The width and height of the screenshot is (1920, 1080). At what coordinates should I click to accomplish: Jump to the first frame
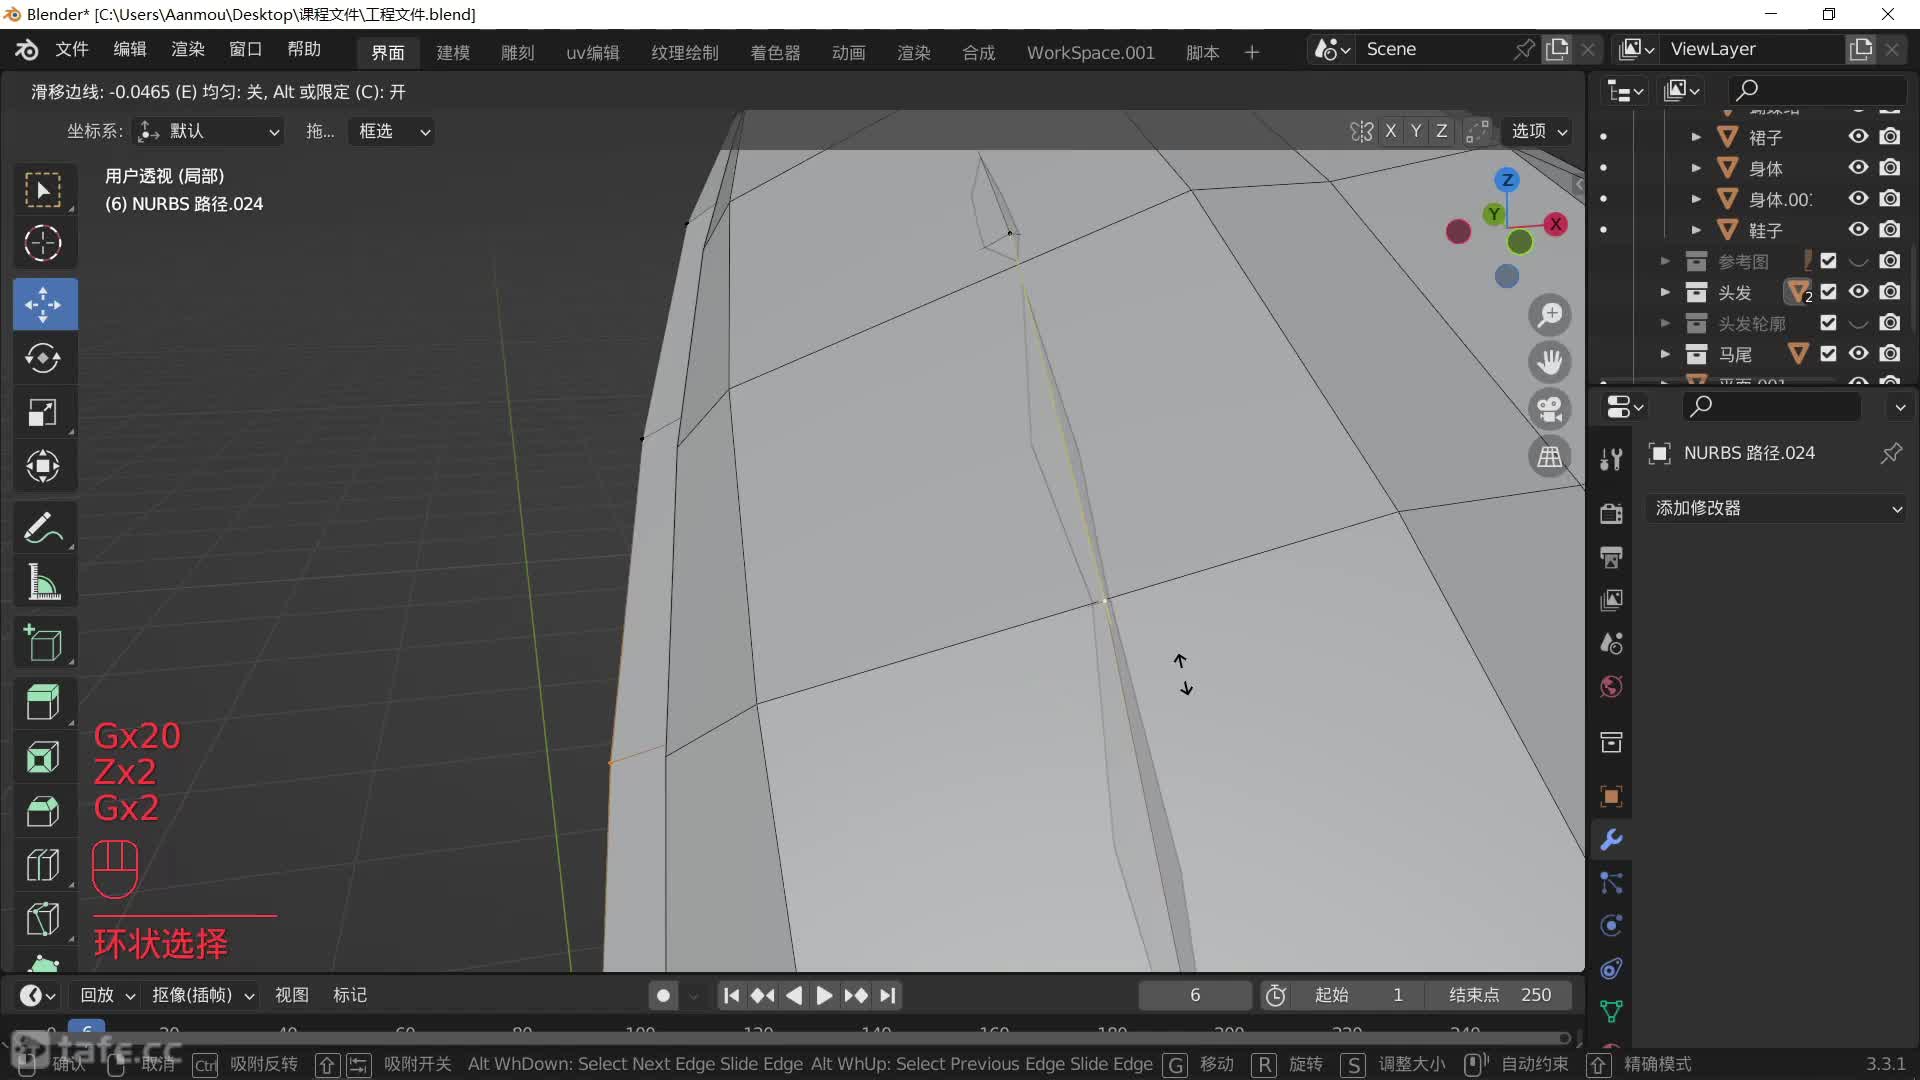point(732,995)
